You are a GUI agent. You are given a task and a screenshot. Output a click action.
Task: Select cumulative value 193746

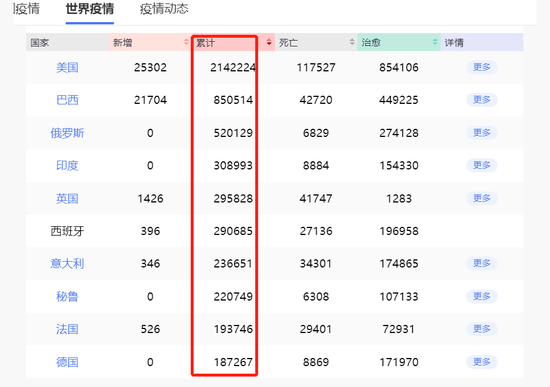click(x=233, y=329)
